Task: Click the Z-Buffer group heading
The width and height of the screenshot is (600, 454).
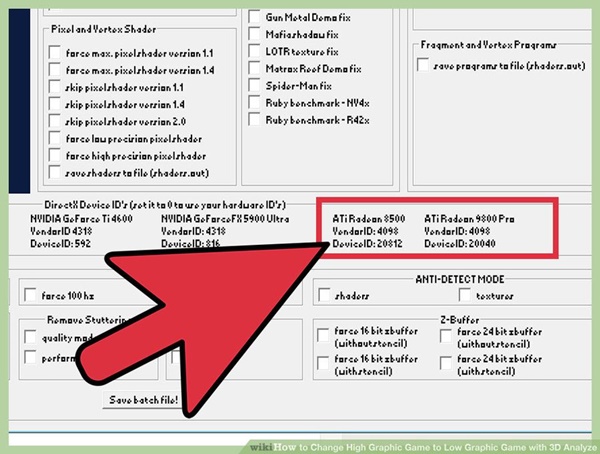Action: pyautogui.click(x=460, y=319)
